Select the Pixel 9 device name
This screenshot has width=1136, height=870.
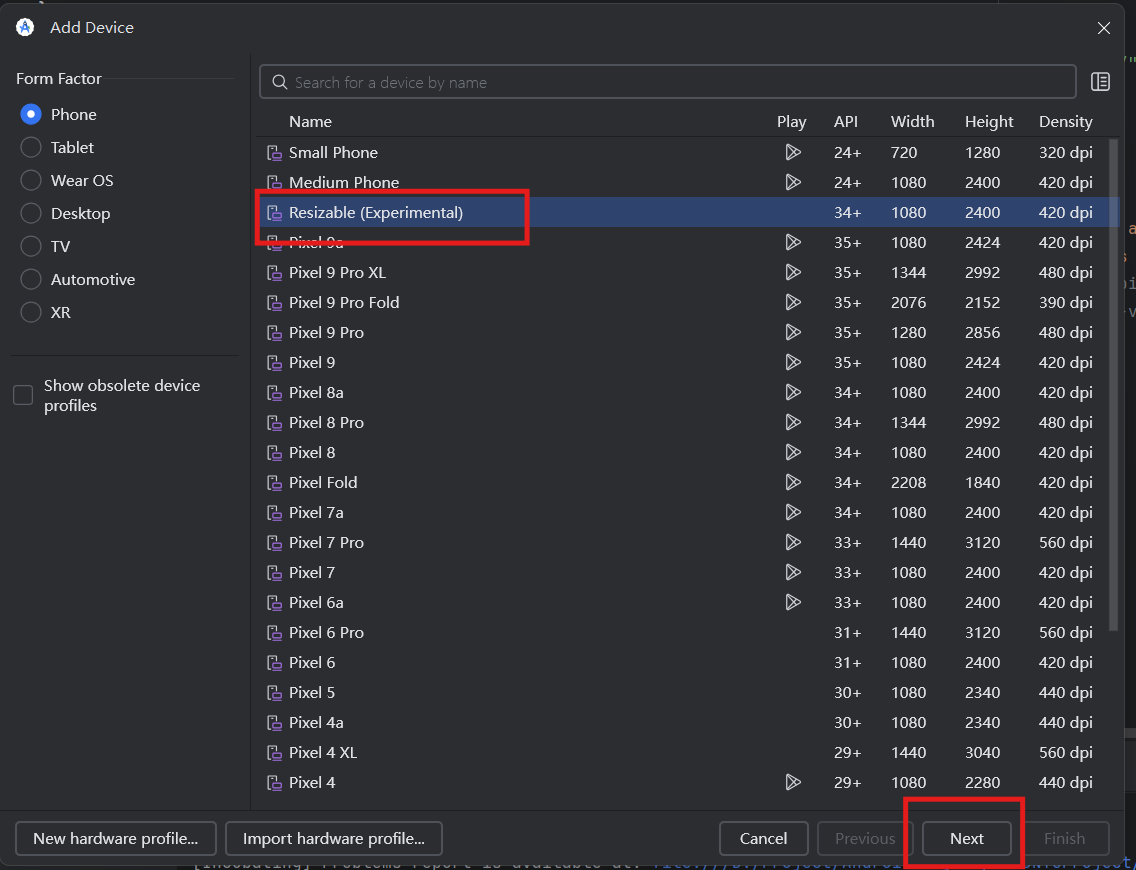click(312, 362)
